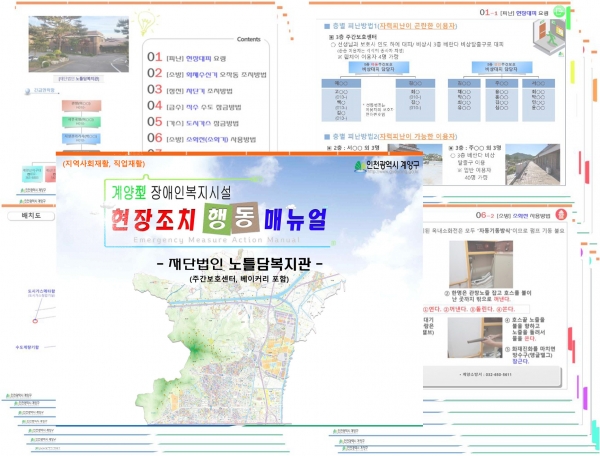Click the globe icon beside 긴급연락망
The height and width of the screenshot is (456, 600).
pyautogui.click(x=27, y=91)
